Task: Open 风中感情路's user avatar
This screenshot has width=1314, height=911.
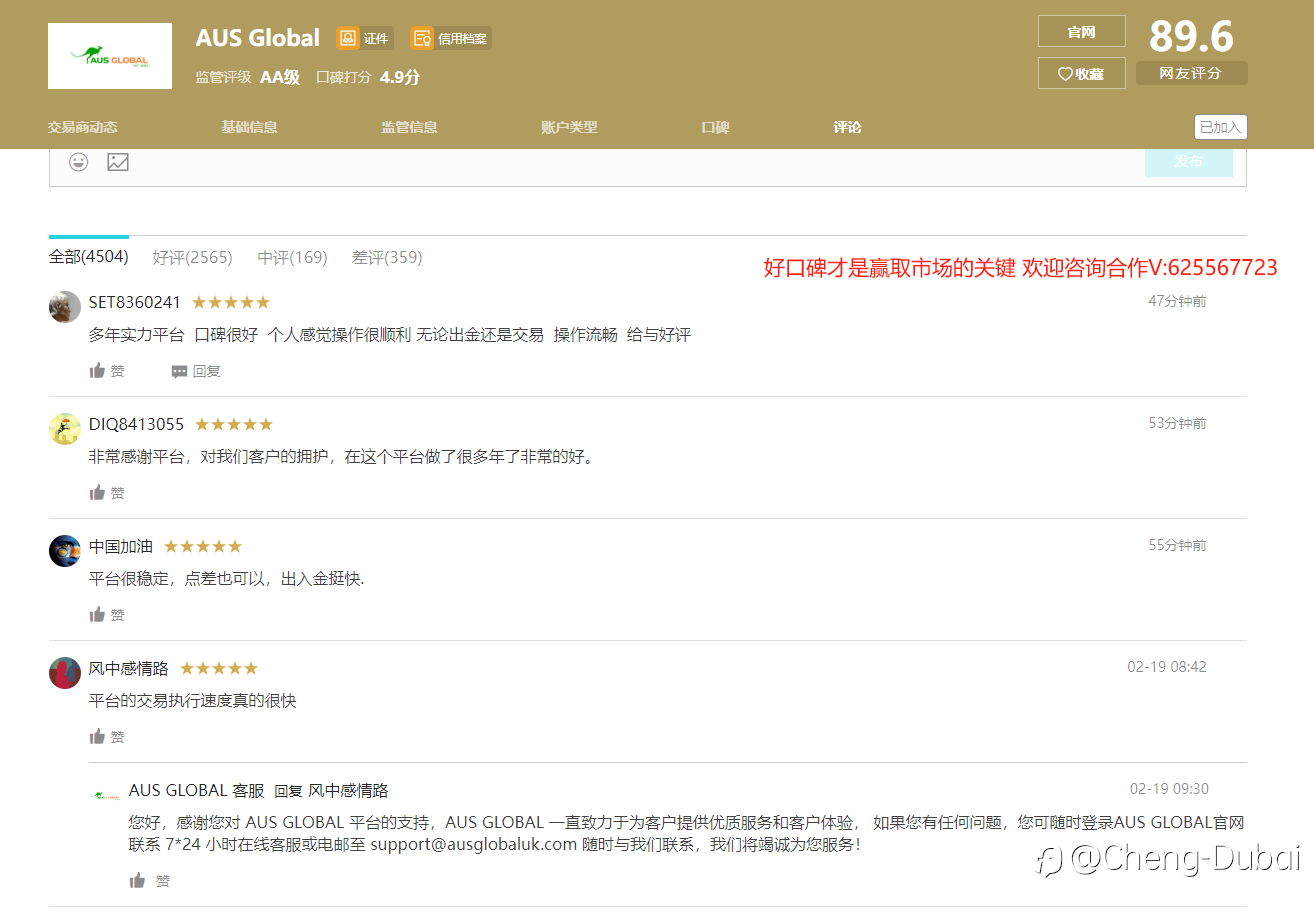Action: tap(65, 673)
